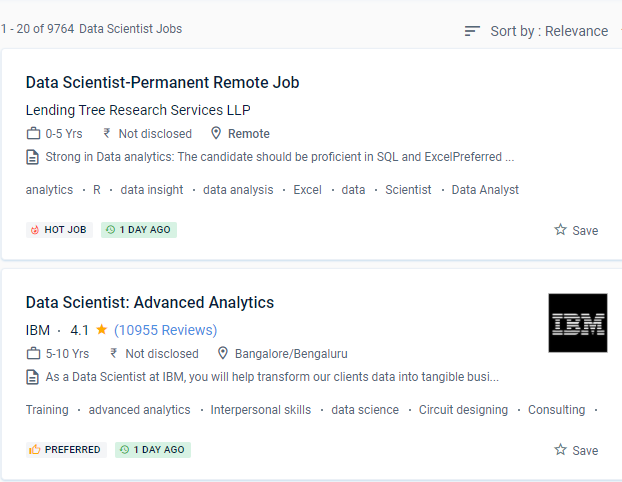The image size is (622, 482).
Task: Open the Sort by Relevance dropdown
Action: (x=548, y=31)
